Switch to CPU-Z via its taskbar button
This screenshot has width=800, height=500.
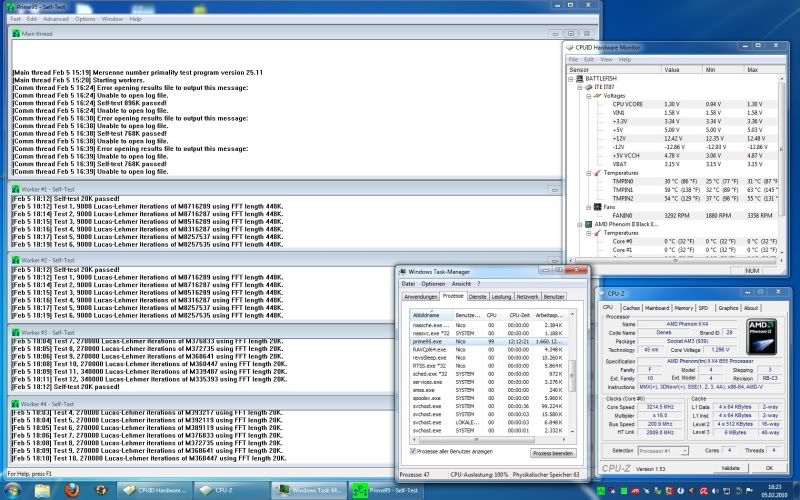pyautogui.click(x=232, y=490)
